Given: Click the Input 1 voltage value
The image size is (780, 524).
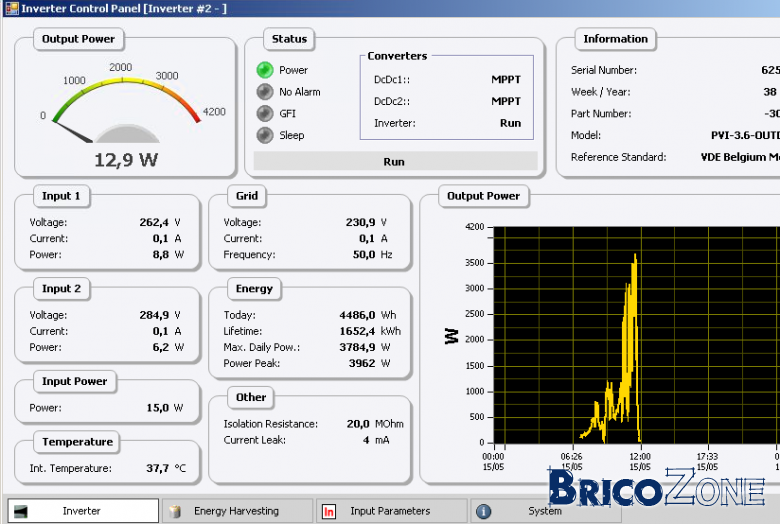Looking at the screenshot, I should [x=154, y=222].
